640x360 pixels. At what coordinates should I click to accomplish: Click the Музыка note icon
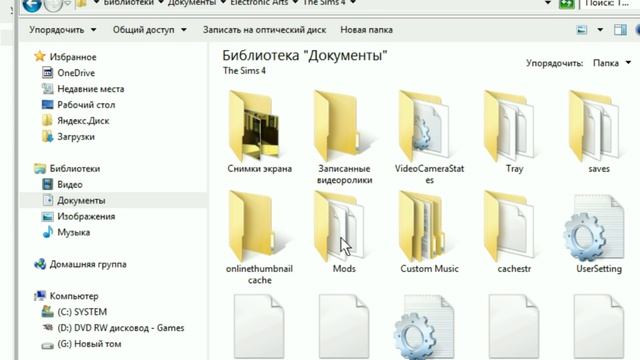coord(47,232)
